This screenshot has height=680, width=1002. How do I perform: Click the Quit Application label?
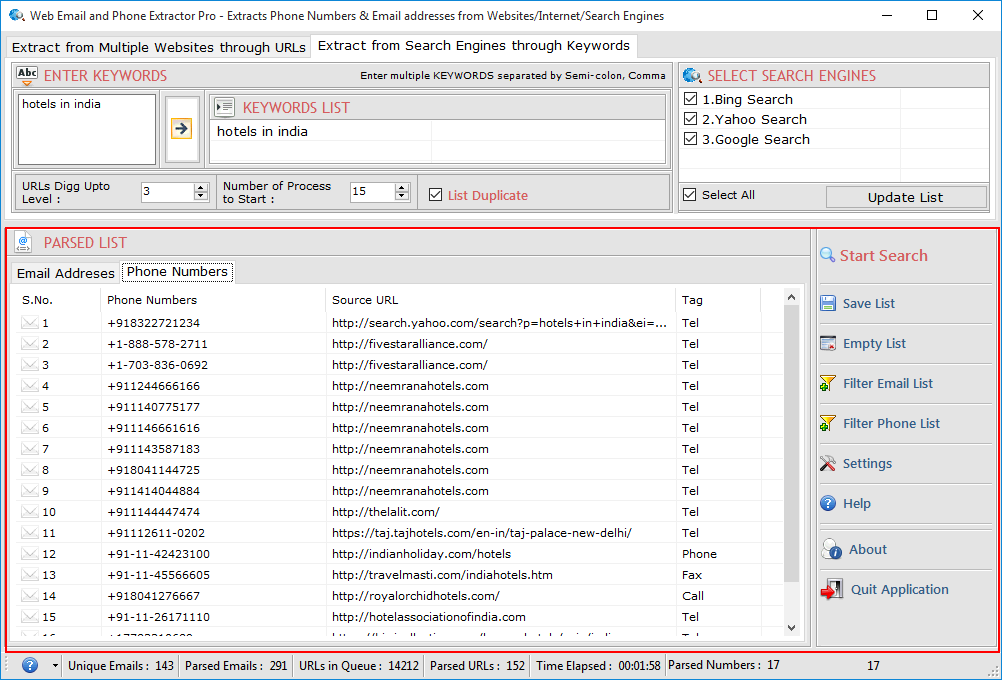899,589
